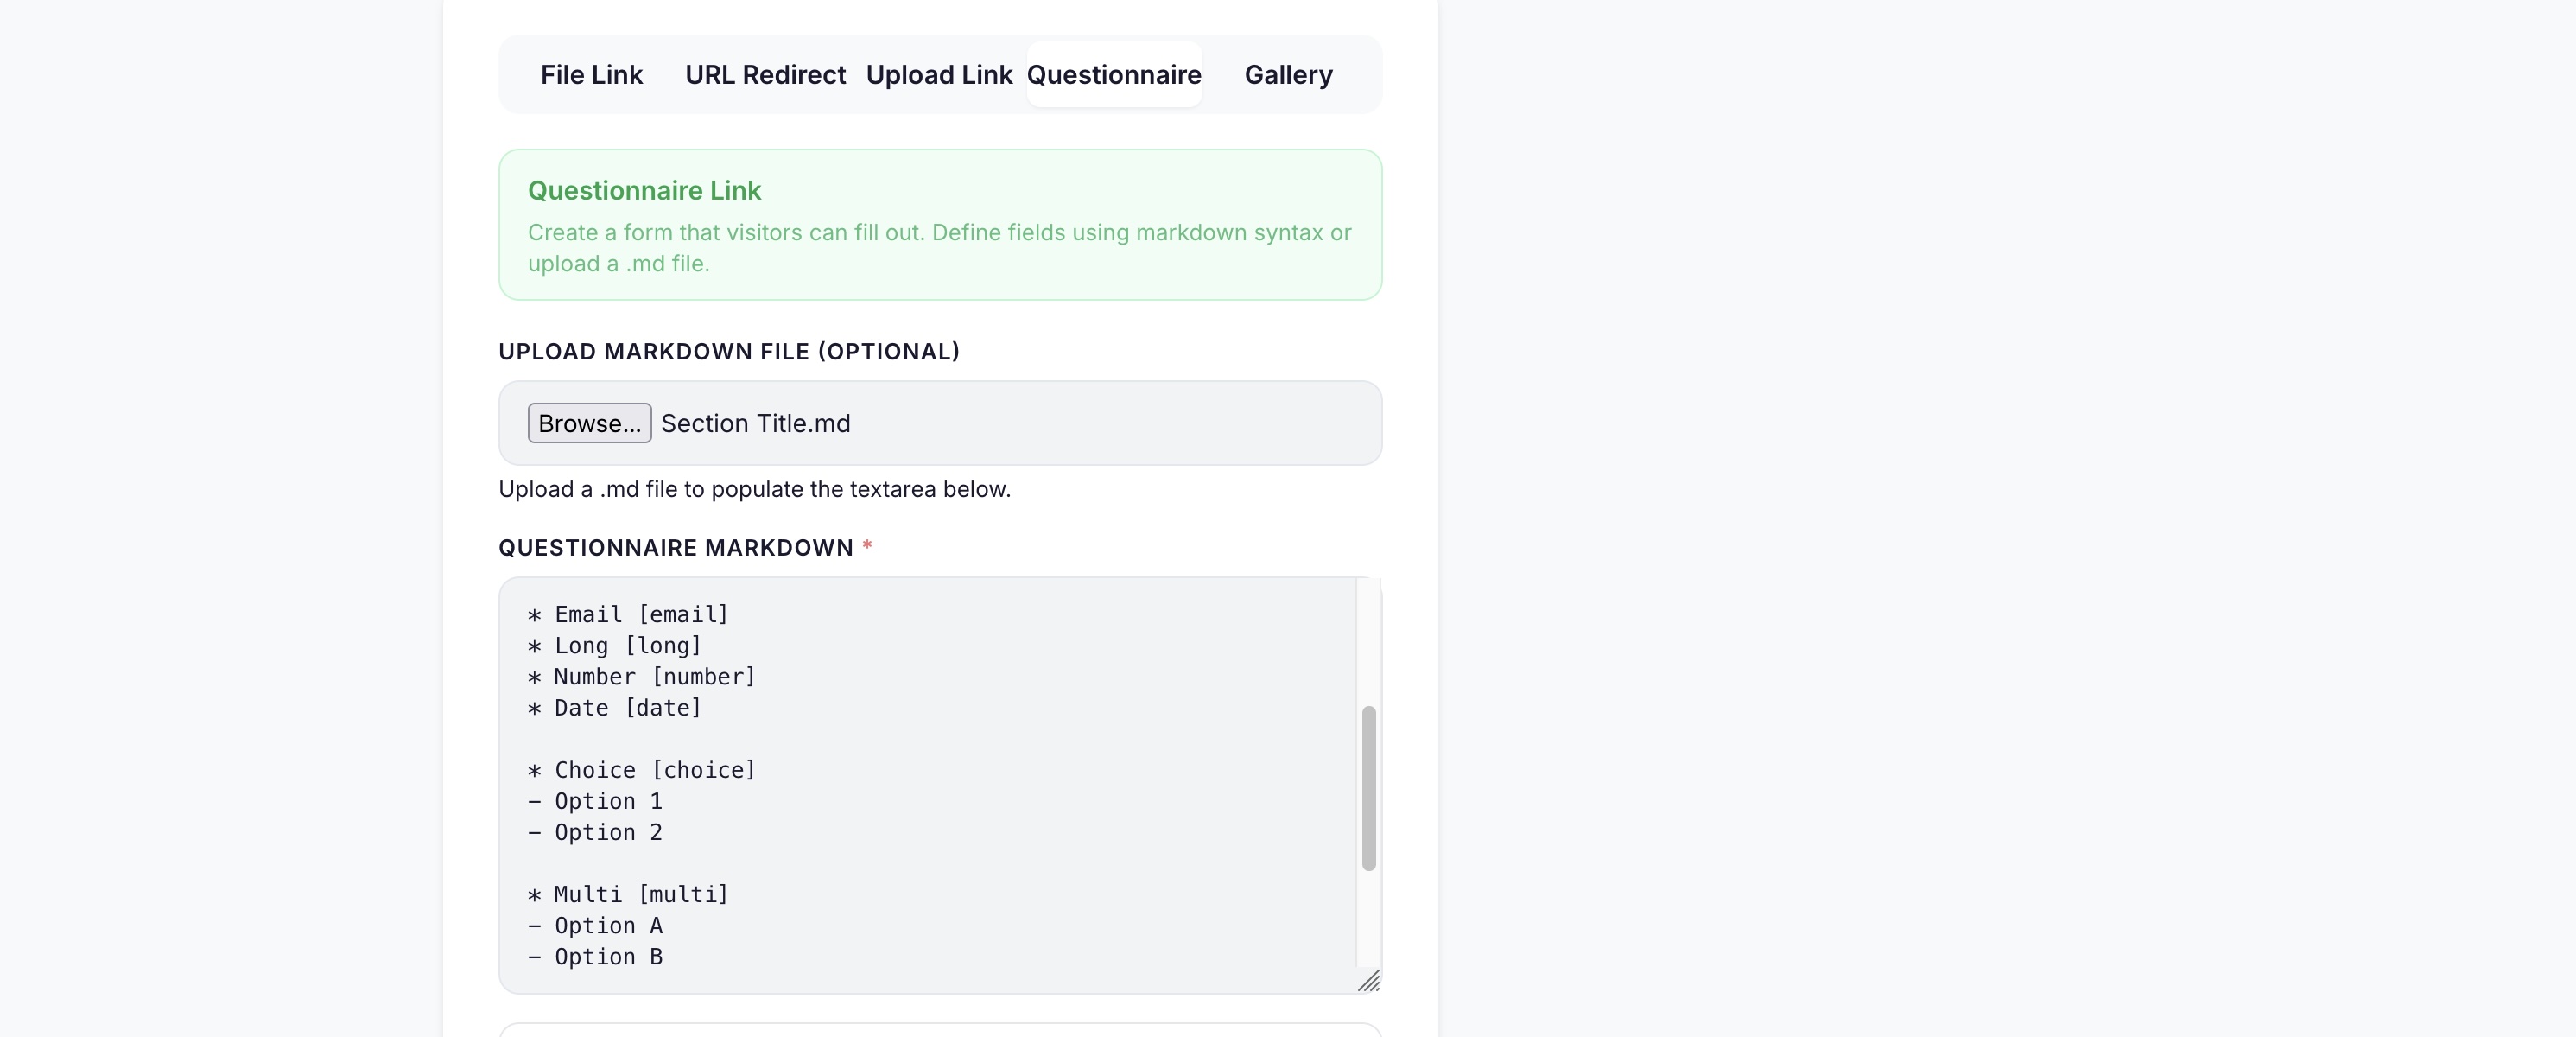Image resolution: width=2576 pixels, height=1037 pixels.
Task: Select the Upload Link tab
Action: [939, 74]
